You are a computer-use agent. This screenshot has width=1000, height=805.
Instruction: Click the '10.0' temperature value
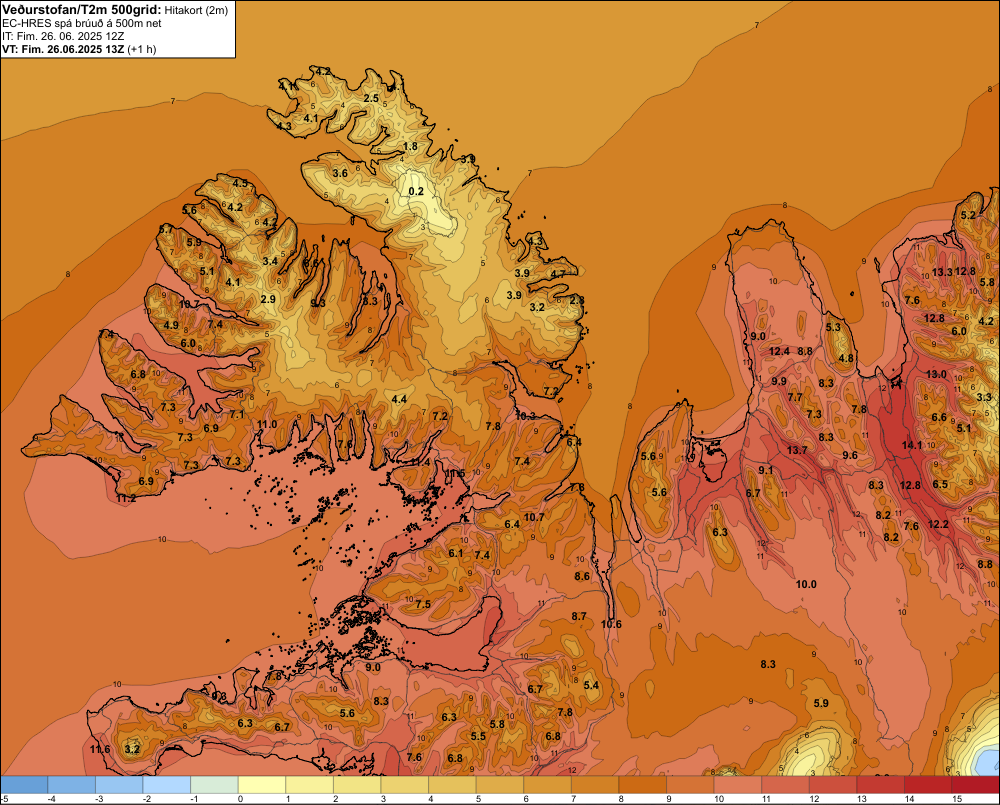coord(806,584)
